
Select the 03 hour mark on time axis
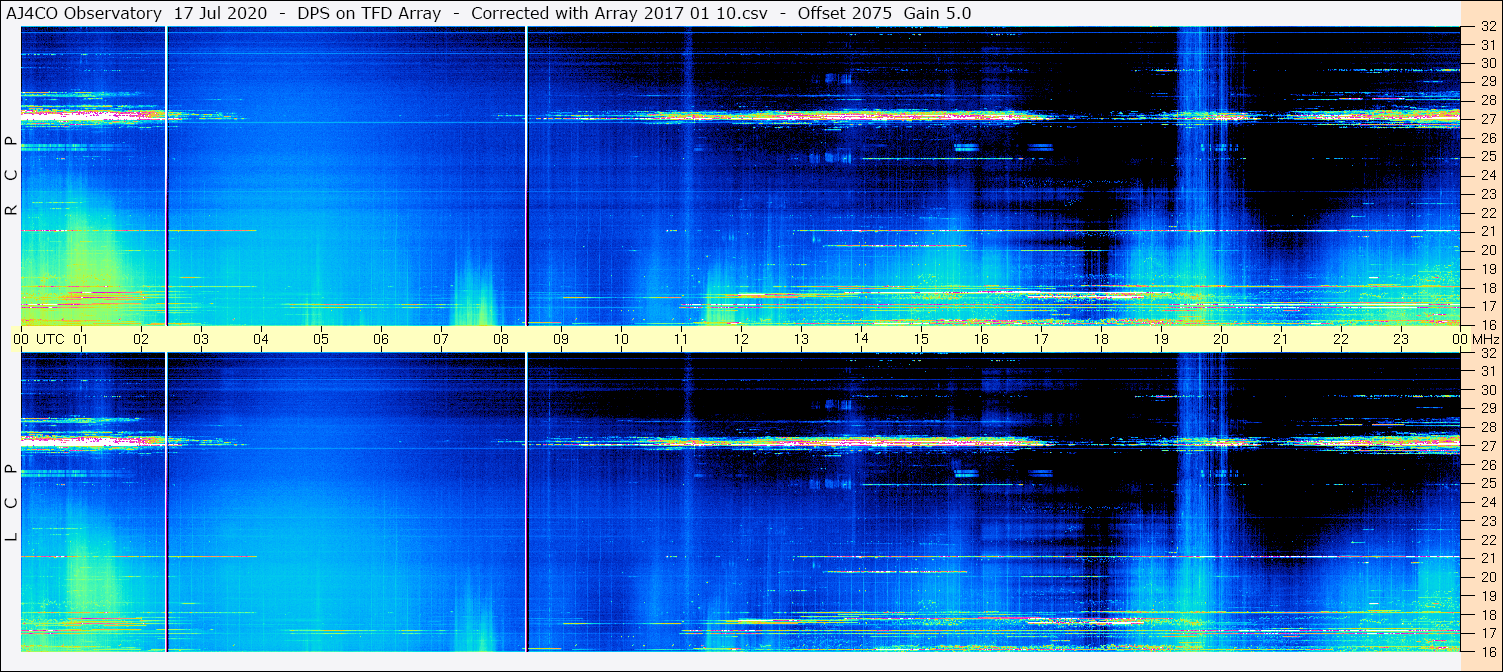[201, 339]
